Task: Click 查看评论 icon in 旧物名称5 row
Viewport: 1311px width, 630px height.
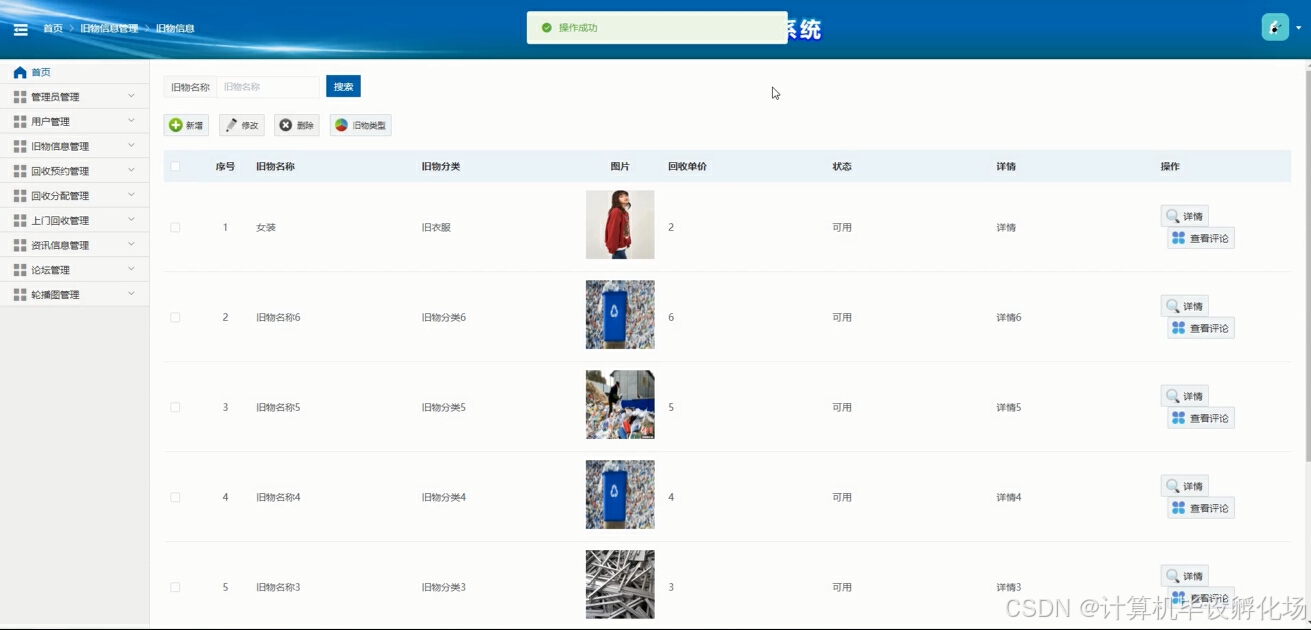Action: [x=1178, y=418]
